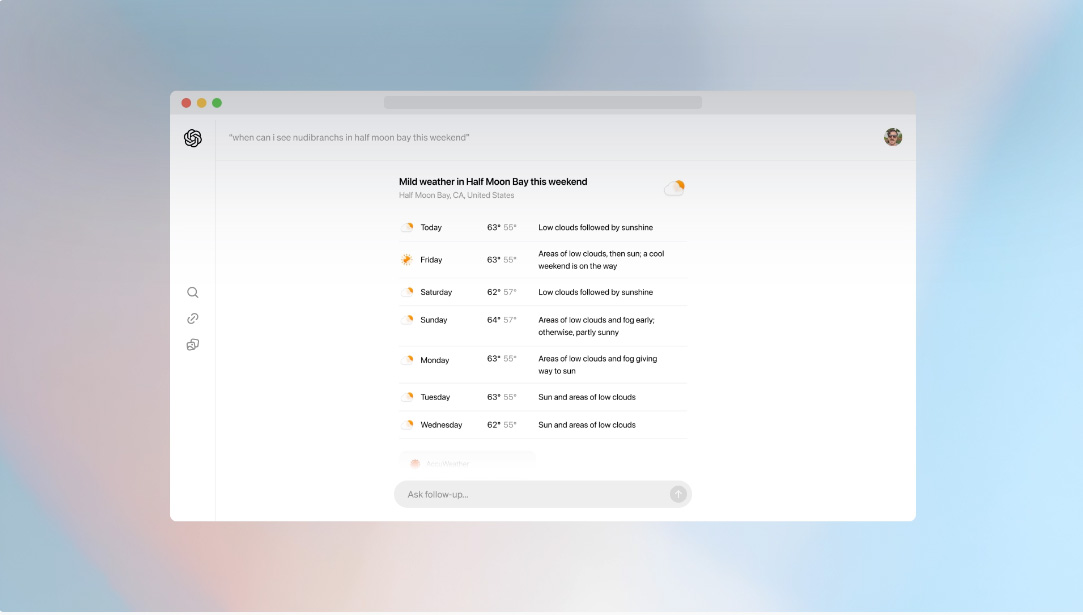This screenshot has height=615, width=1083.
Task: Click the yellow minimize window button
Action: [202, 103]
